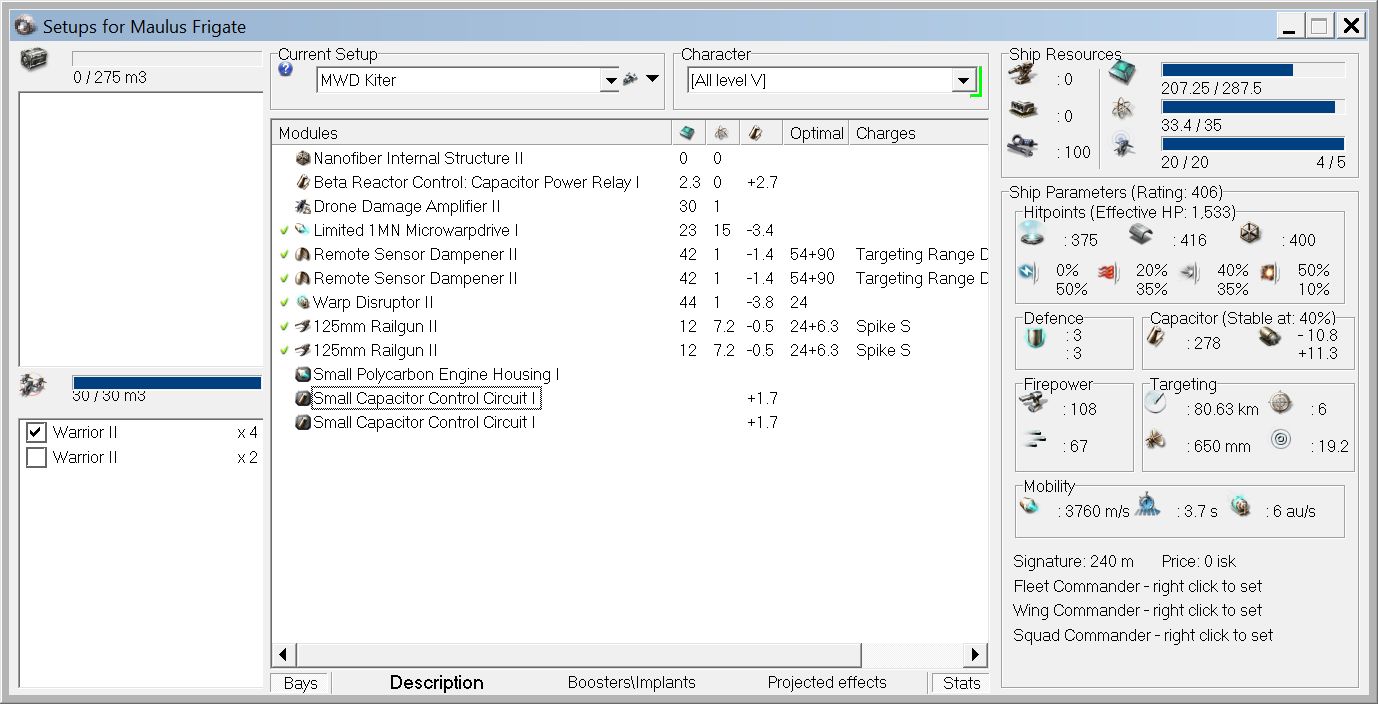Screen dimensions: 1378x704
Task: Click the structure hitpoints icon showing 400
Action: click(1251, 235)
